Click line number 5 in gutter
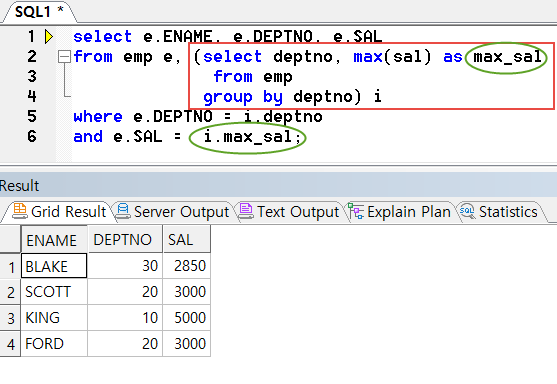Screen dimensions: 557x384 pos(32,117)
